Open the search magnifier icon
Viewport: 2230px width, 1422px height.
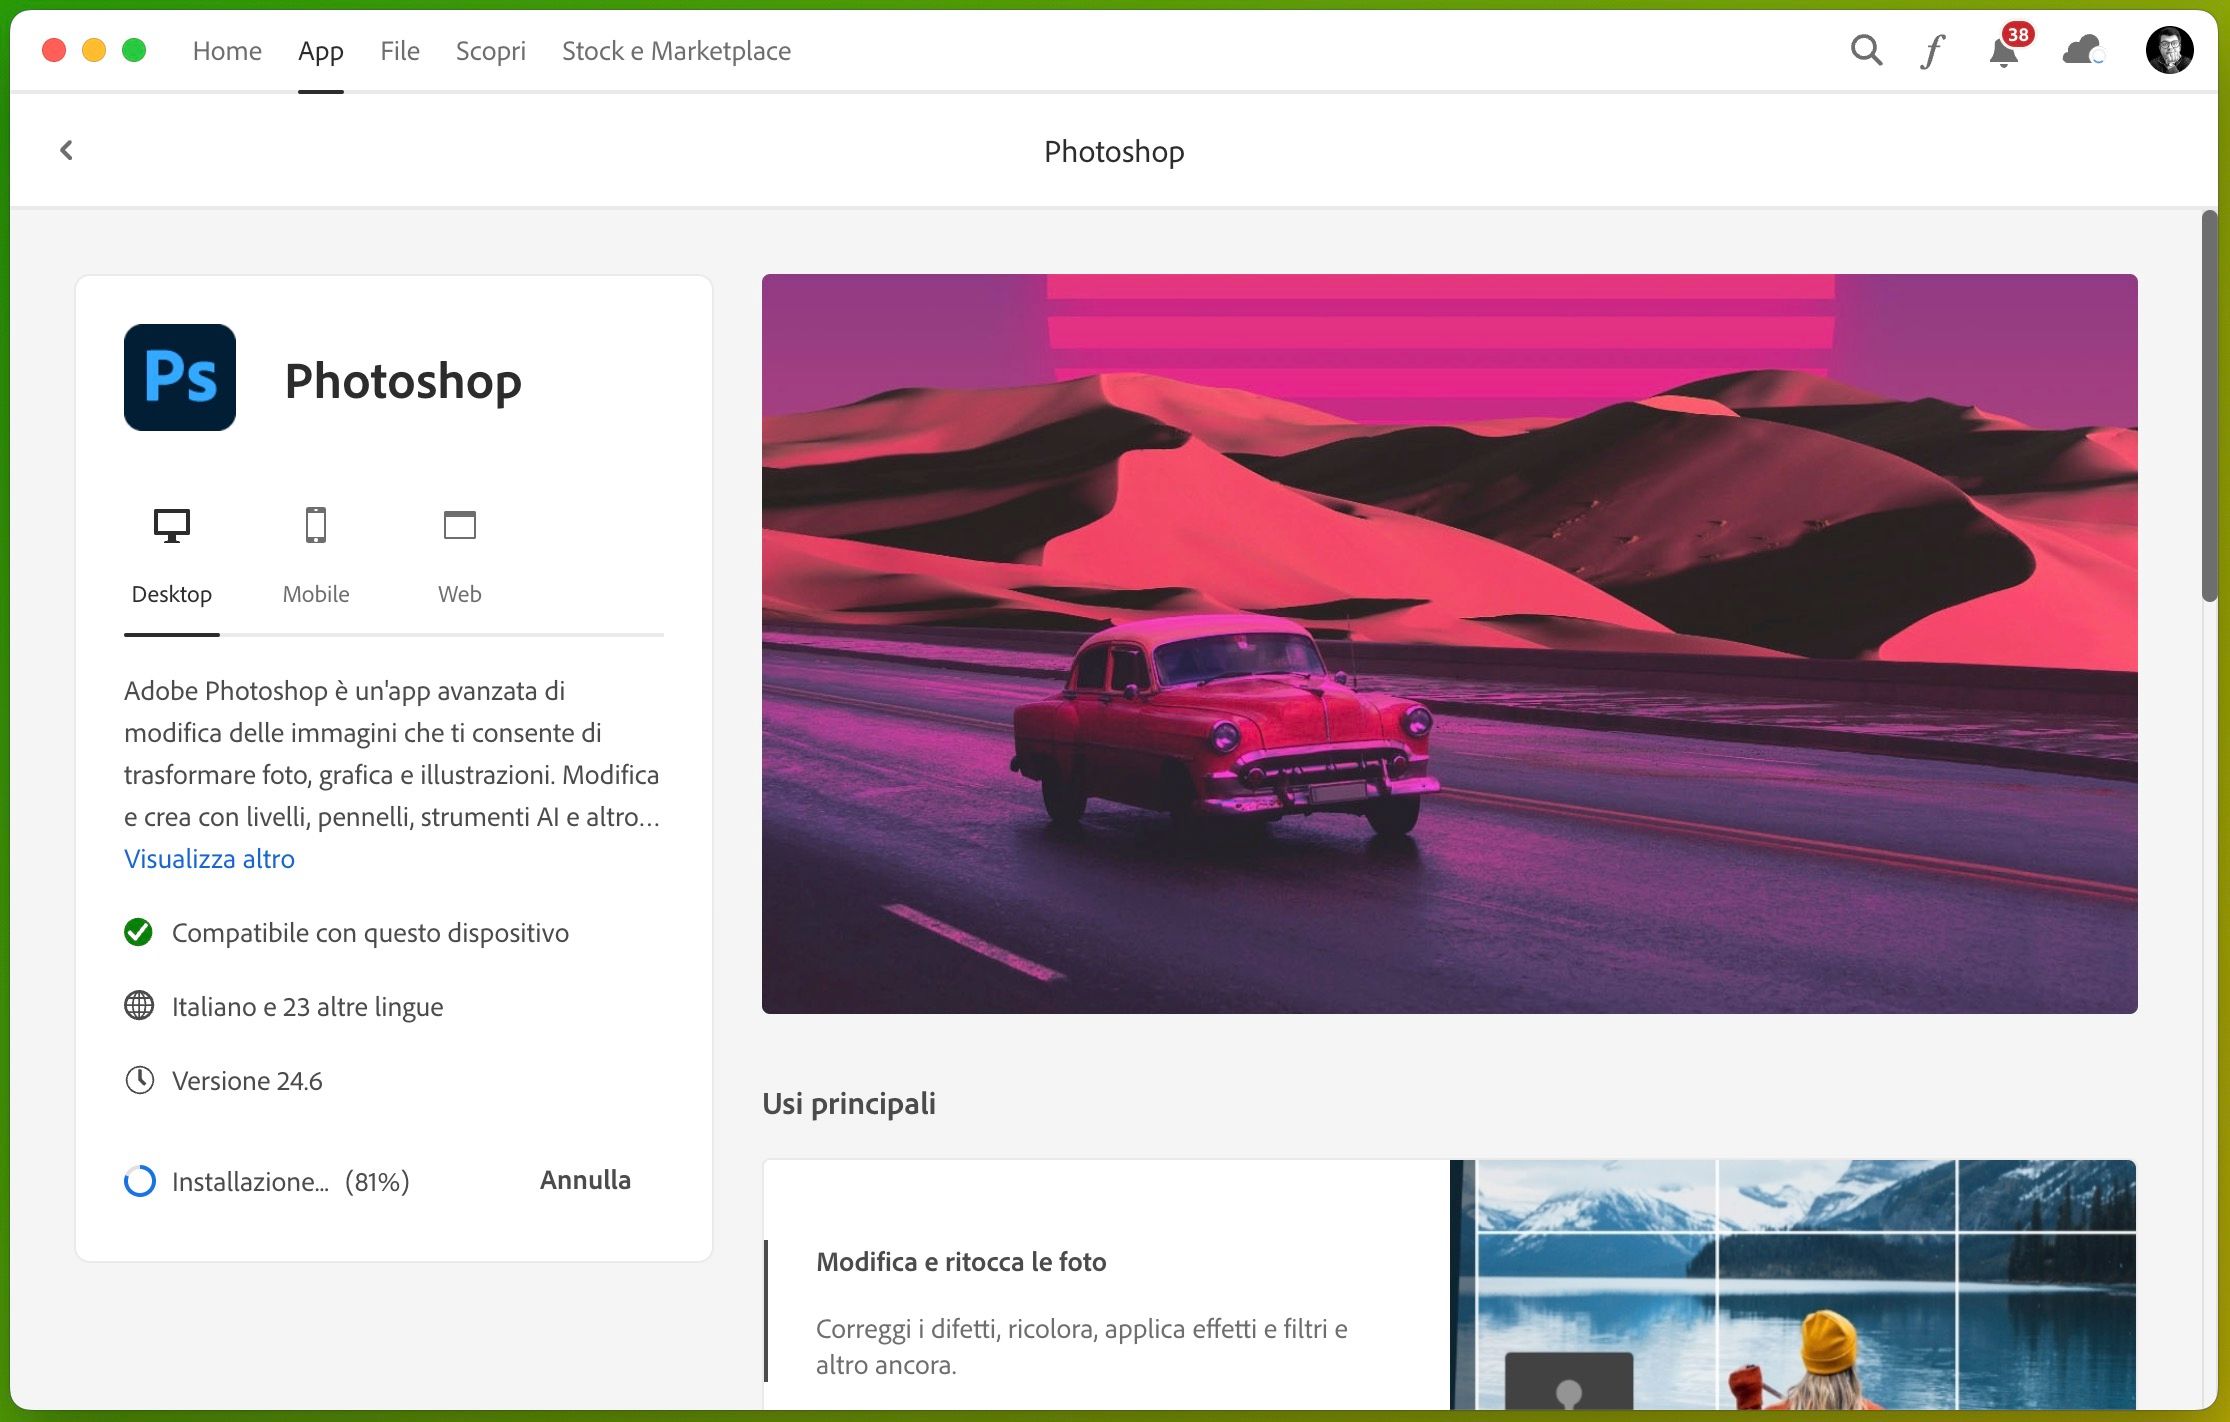[1866, 50]
